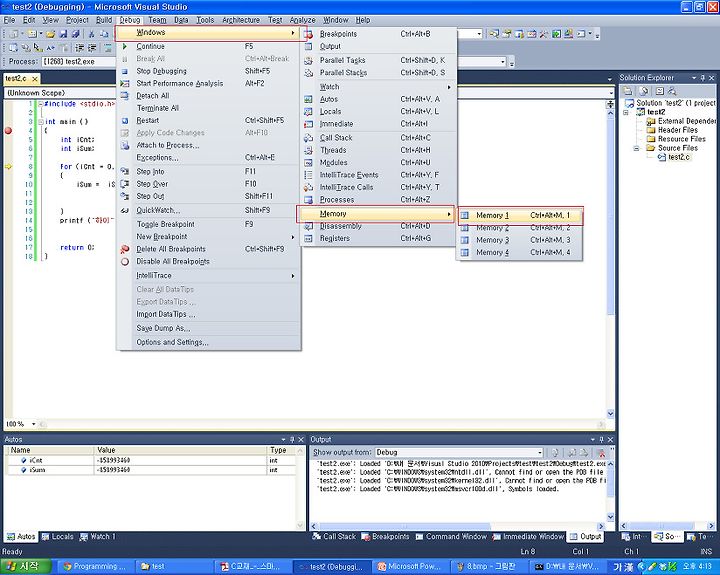The image size is (720, 575).
Task: Click the test2.c file icon in Solution Explorer
Action: click(x=662, y=158)
